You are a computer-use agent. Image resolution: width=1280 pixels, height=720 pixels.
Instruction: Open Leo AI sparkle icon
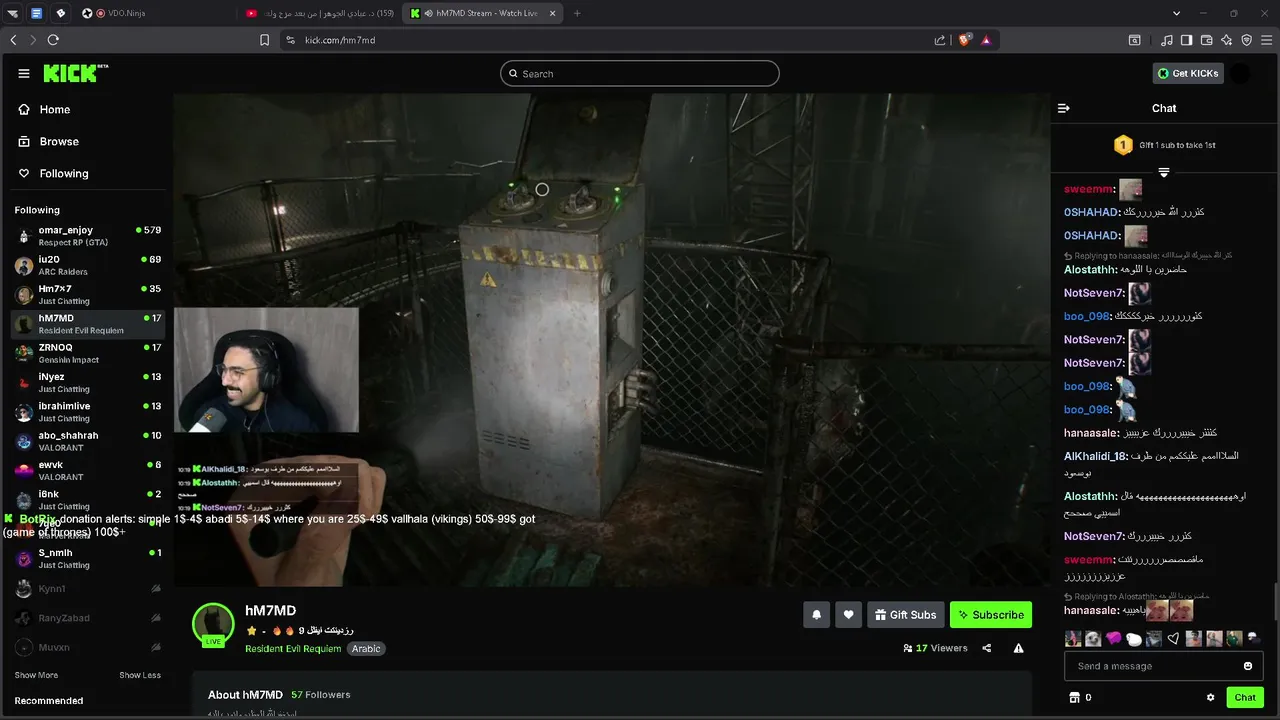tap(1226, 40)
